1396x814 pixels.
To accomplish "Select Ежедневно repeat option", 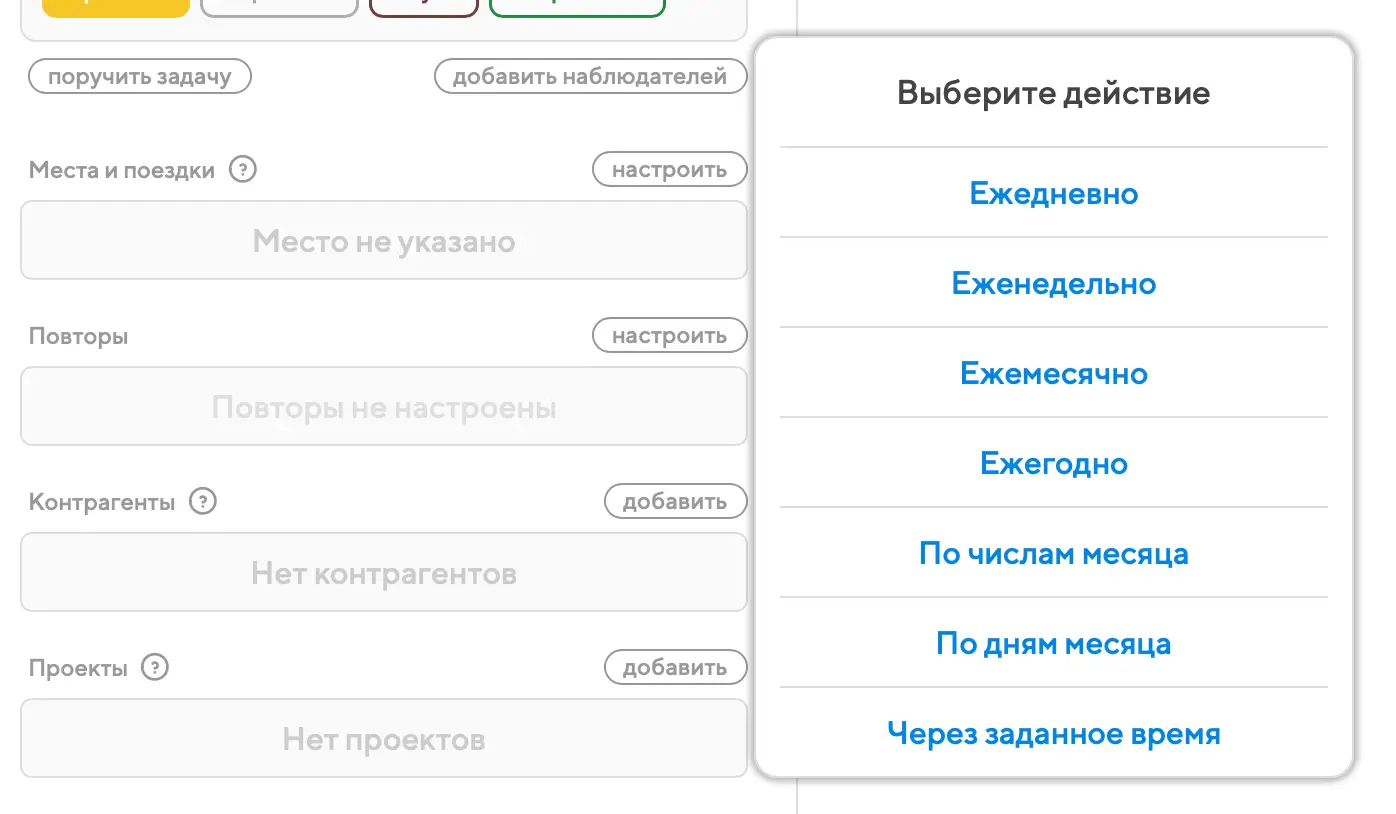I will coord(1053,193).
